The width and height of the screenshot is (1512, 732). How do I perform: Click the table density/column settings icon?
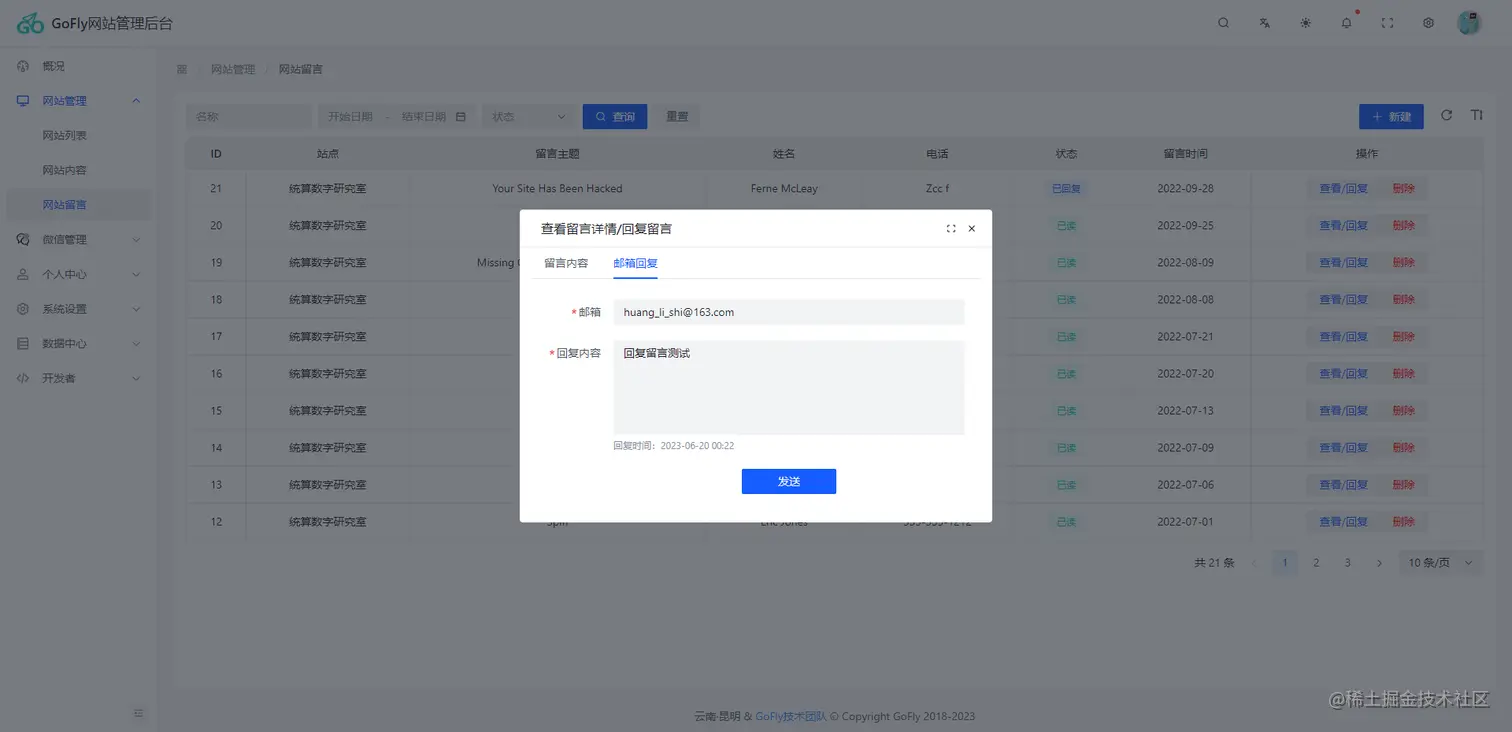pyautogui.click(x=1476, y=116)
